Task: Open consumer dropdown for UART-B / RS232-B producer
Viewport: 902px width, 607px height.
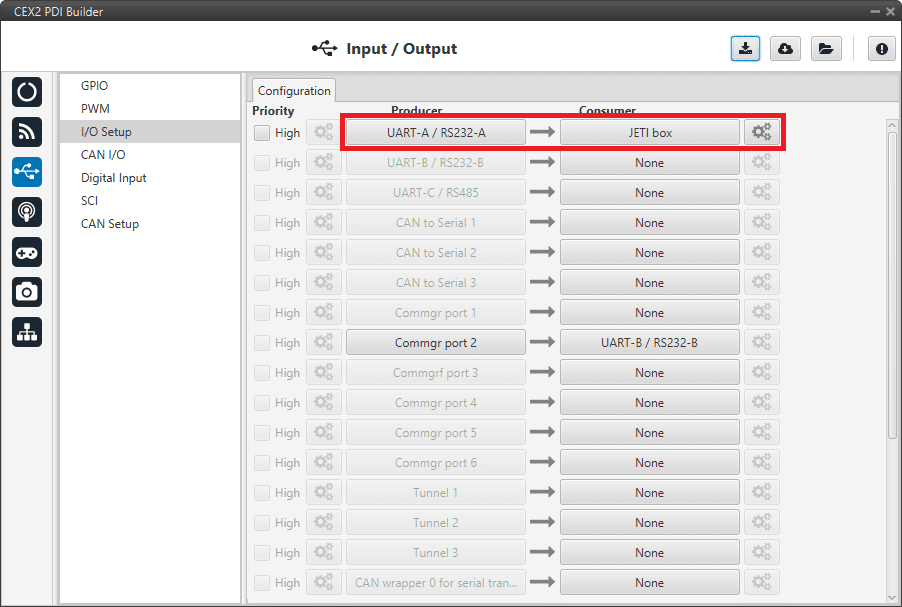Action: 649,162
